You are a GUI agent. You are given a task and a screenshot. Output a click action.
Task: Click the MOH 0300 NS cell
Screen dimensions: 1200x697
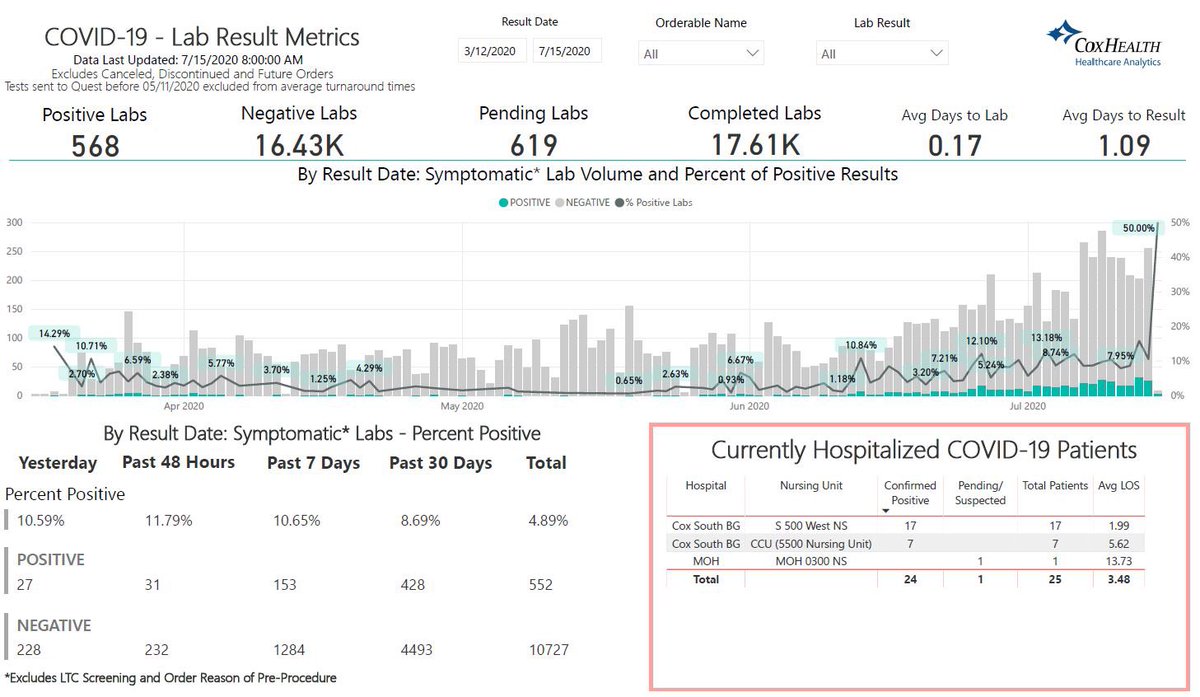coord(811,561)
